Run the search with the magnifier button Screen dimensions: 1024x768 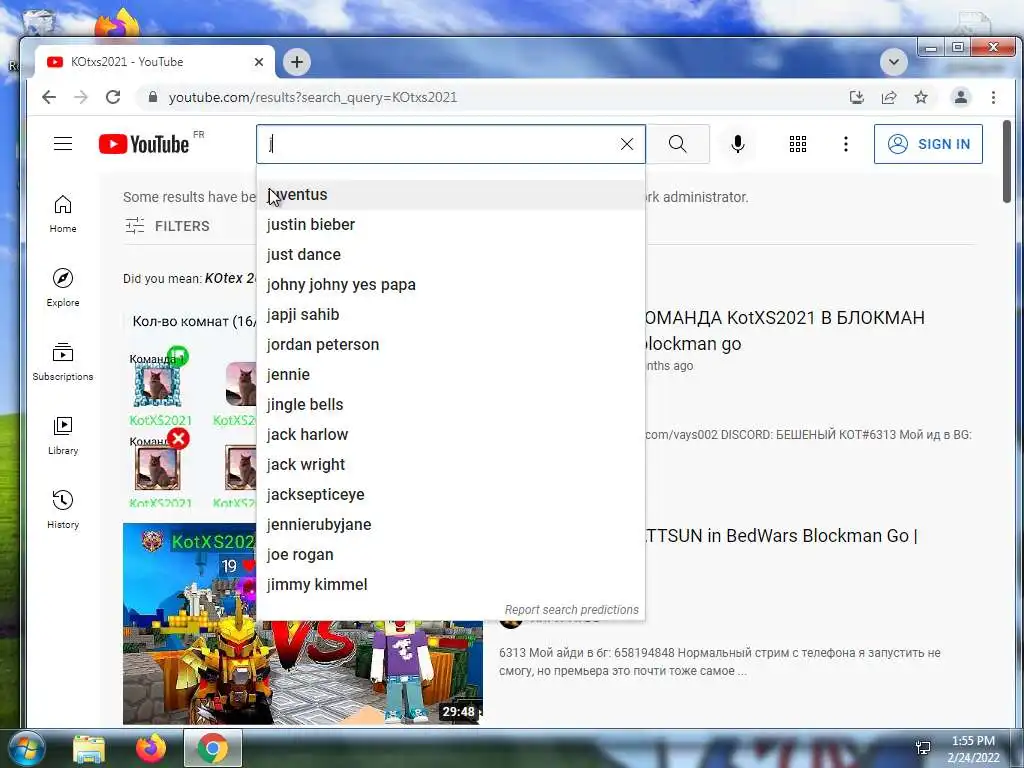[x=678, y=144]
